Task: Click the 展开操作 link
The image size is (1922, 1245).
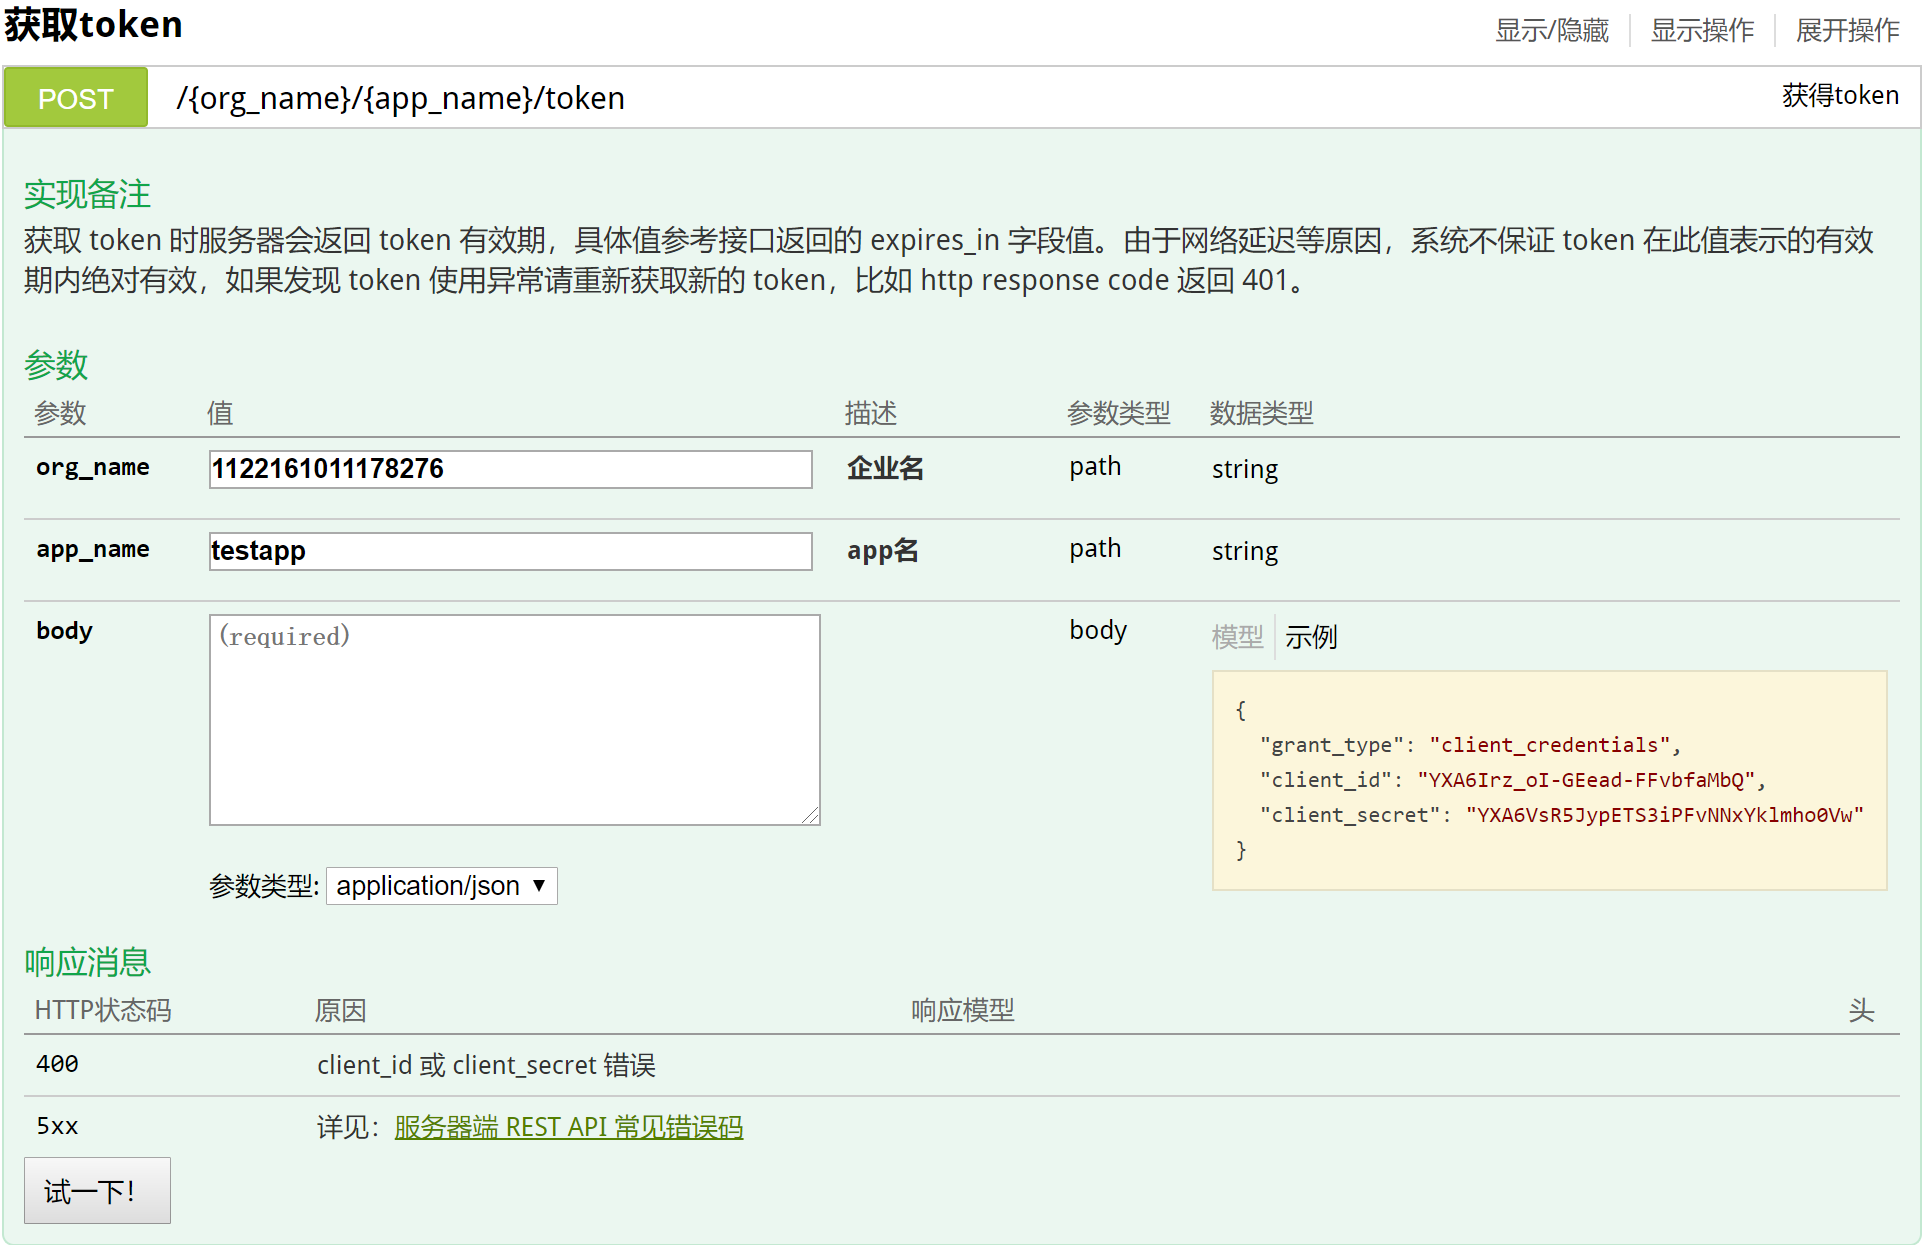Action: (x=1847, y=30)
